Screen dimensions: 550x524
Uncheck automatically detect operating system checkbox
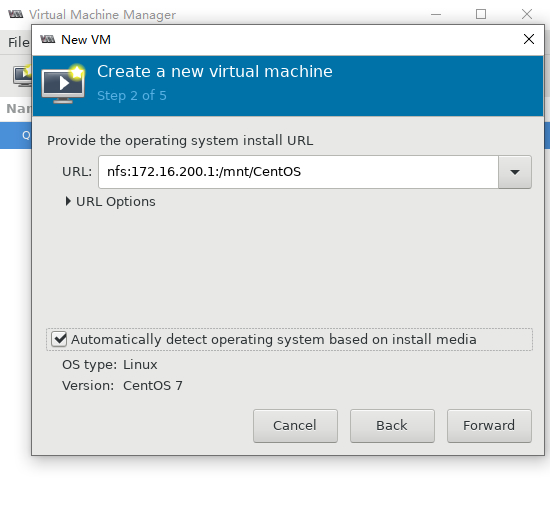point(59,339)
